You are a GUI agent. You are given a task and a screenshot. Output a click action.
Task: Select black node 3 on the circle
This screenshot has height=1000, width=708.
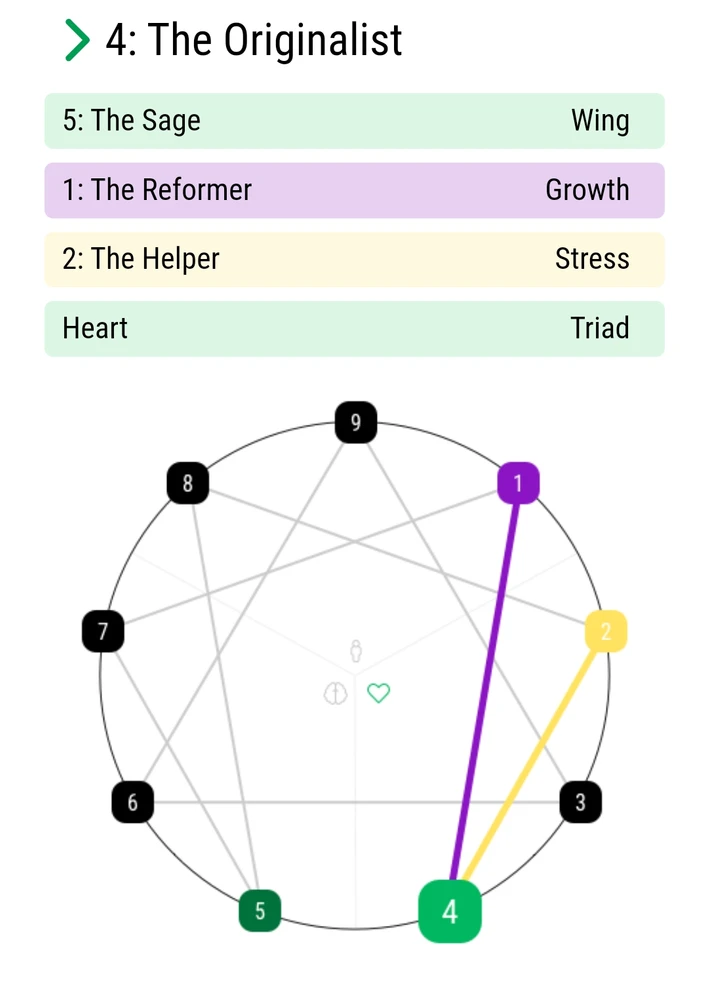pyautogui.click(x=580, y=802)
